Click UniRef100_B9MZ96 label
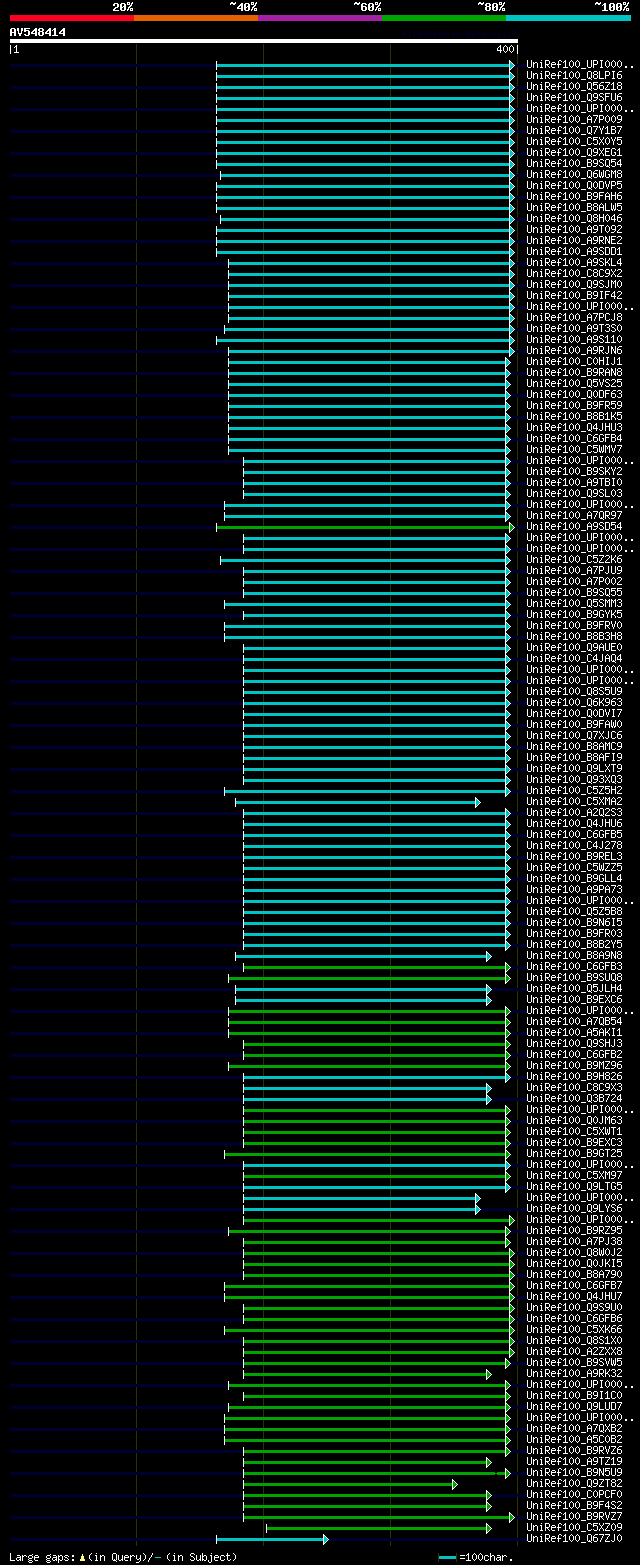This screenshot has width=640, height=1565. pyautogui.click(x=574, y=1065)
